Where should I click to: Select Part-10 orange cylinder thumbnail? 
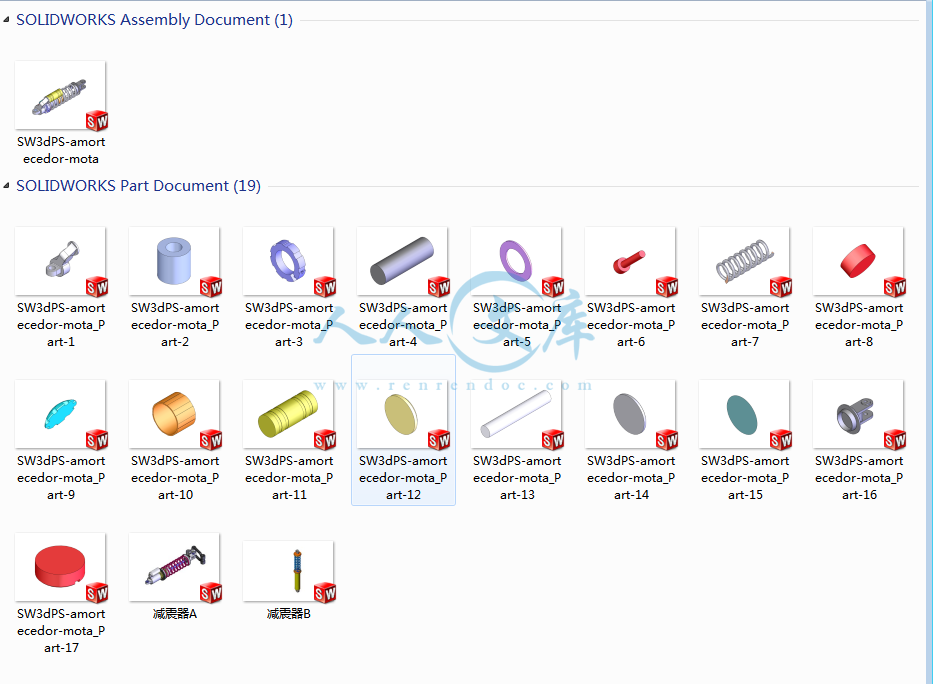[x=175, y=415]
